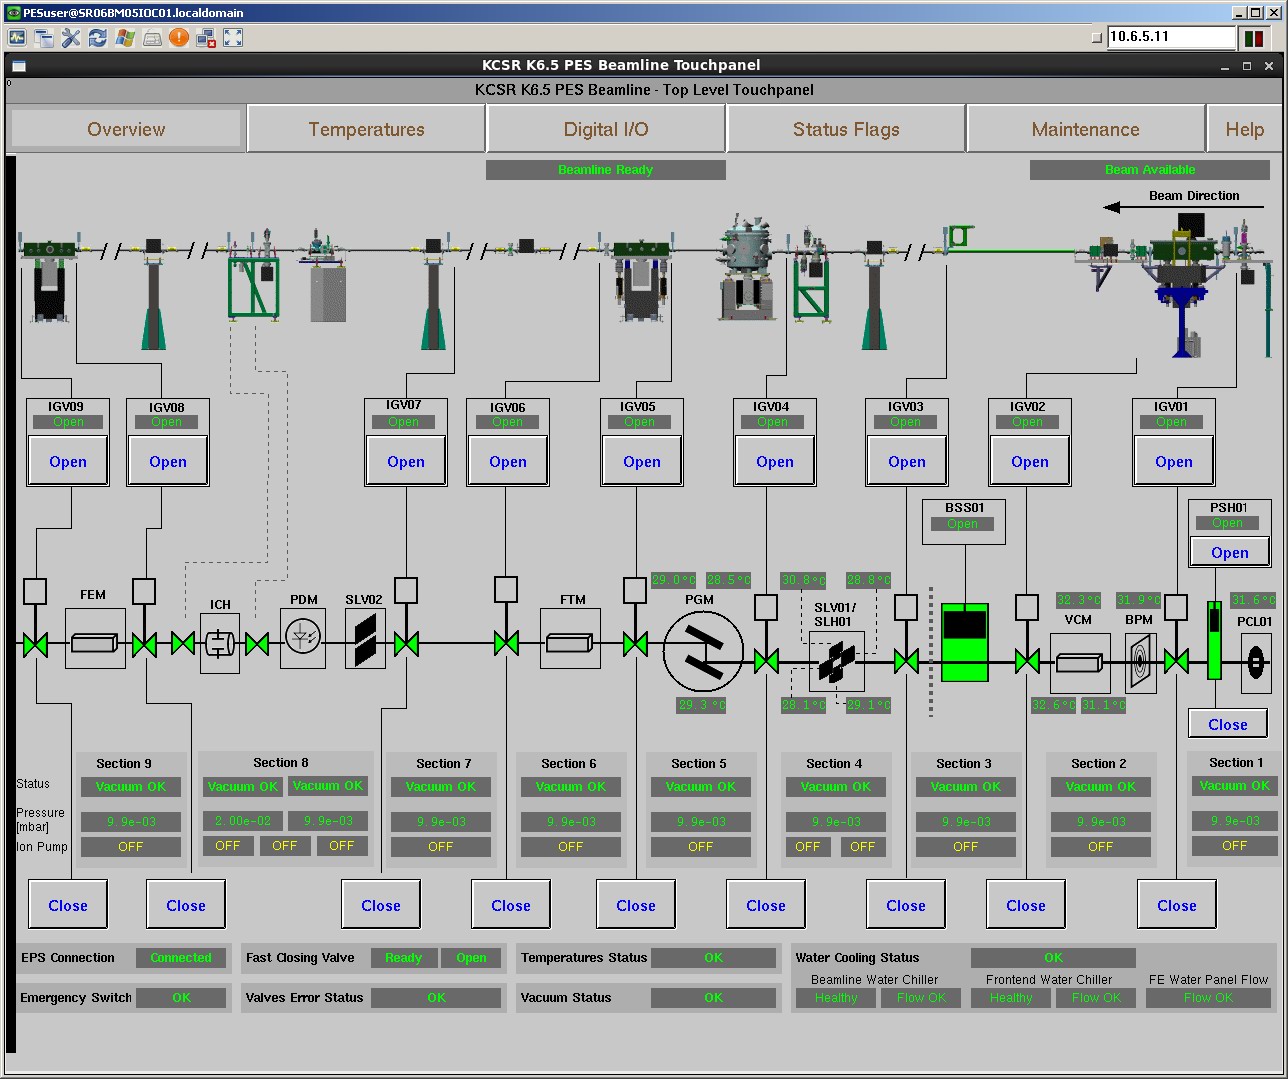
Task: Click the Open button under IGV09
Action: point(68,462)
